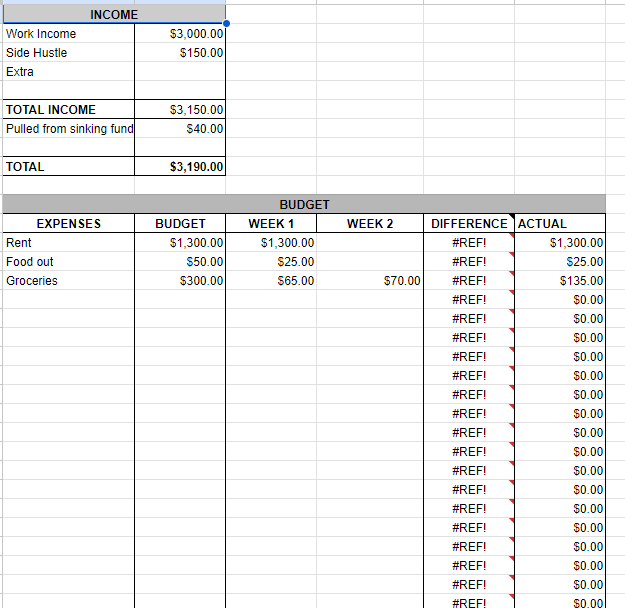625x608 pixels.
Task: Click the blue selection fill handle dot
Action: tap(226, 24)
